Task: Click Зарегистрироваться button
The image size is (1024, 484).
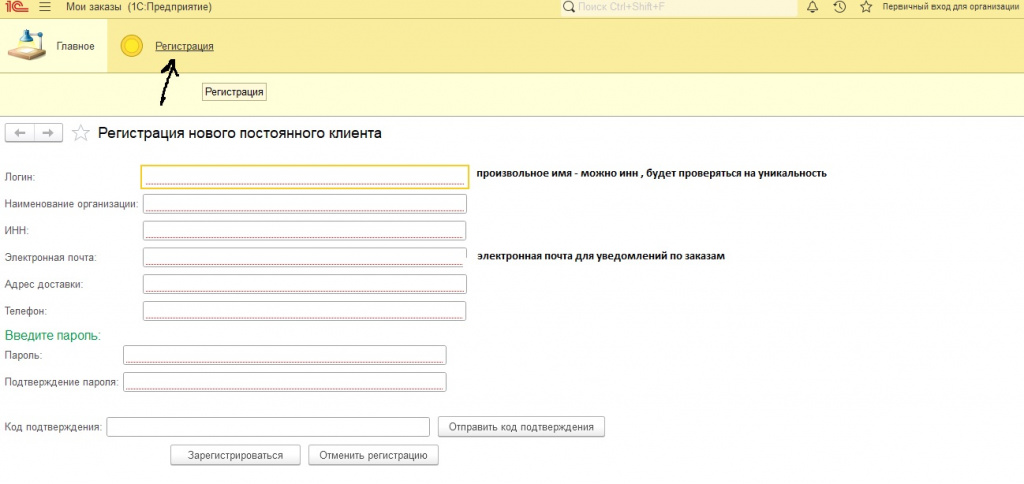Action: click(x=236, y=455)
